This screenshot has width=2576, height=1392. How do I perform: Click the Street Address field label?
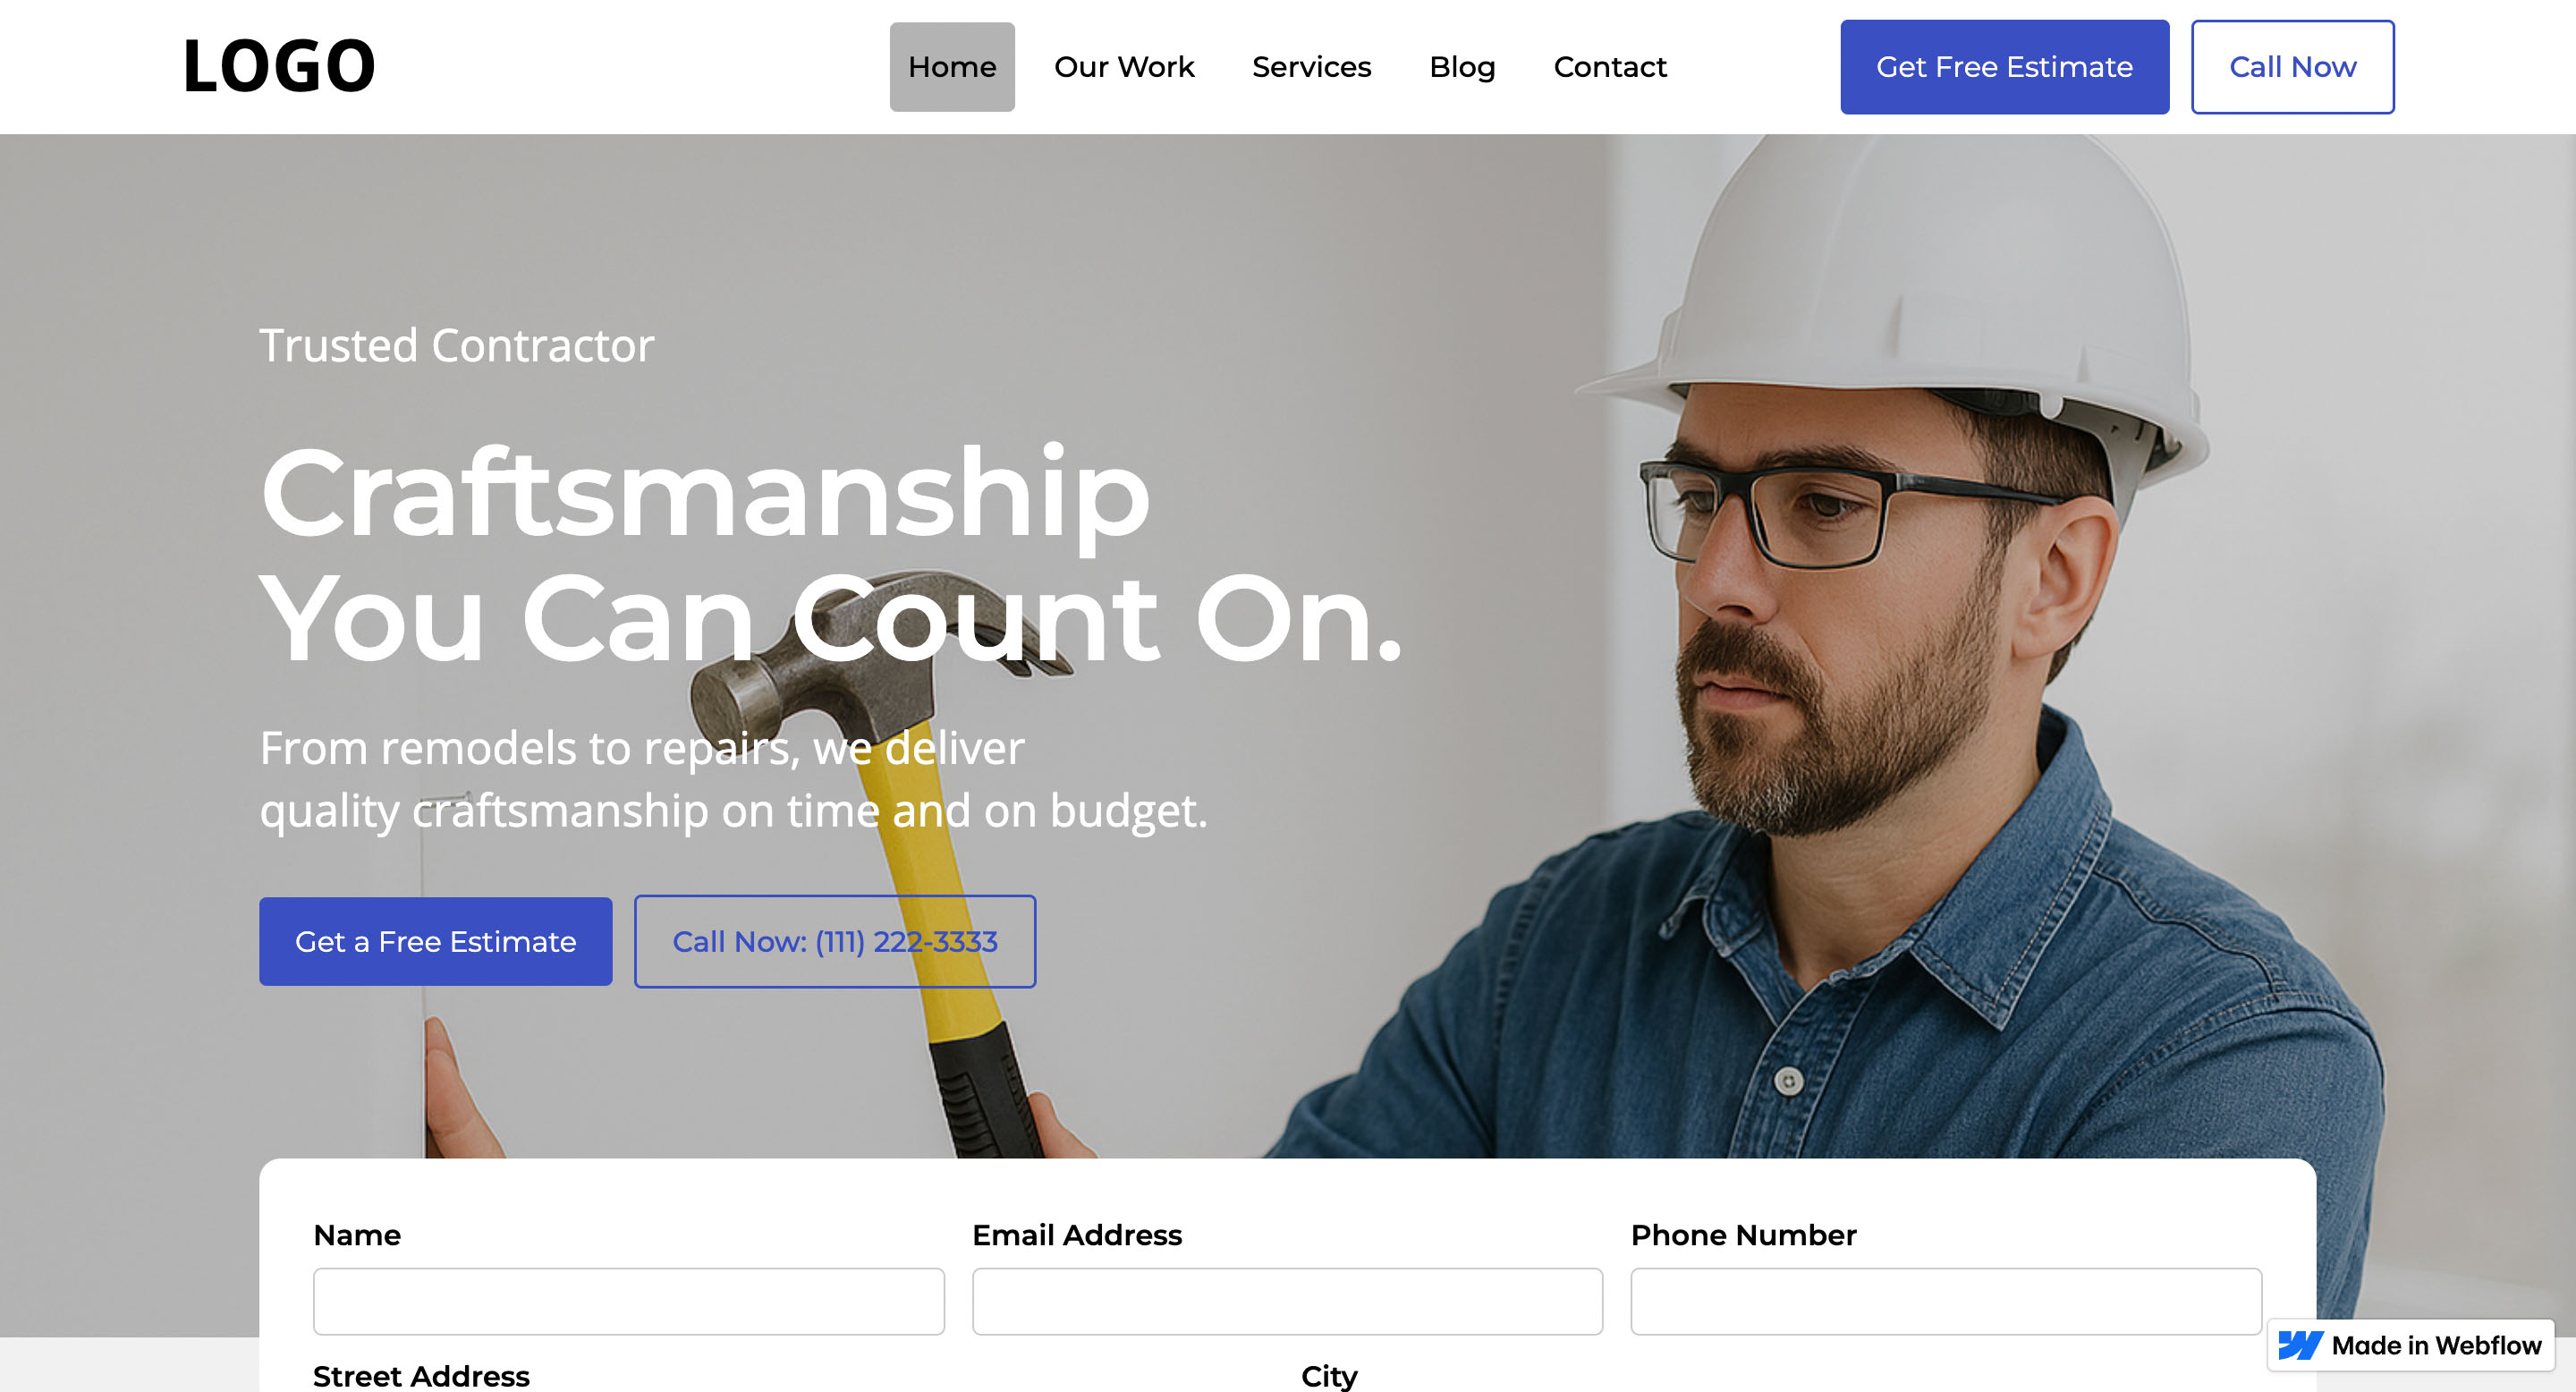421,1376
